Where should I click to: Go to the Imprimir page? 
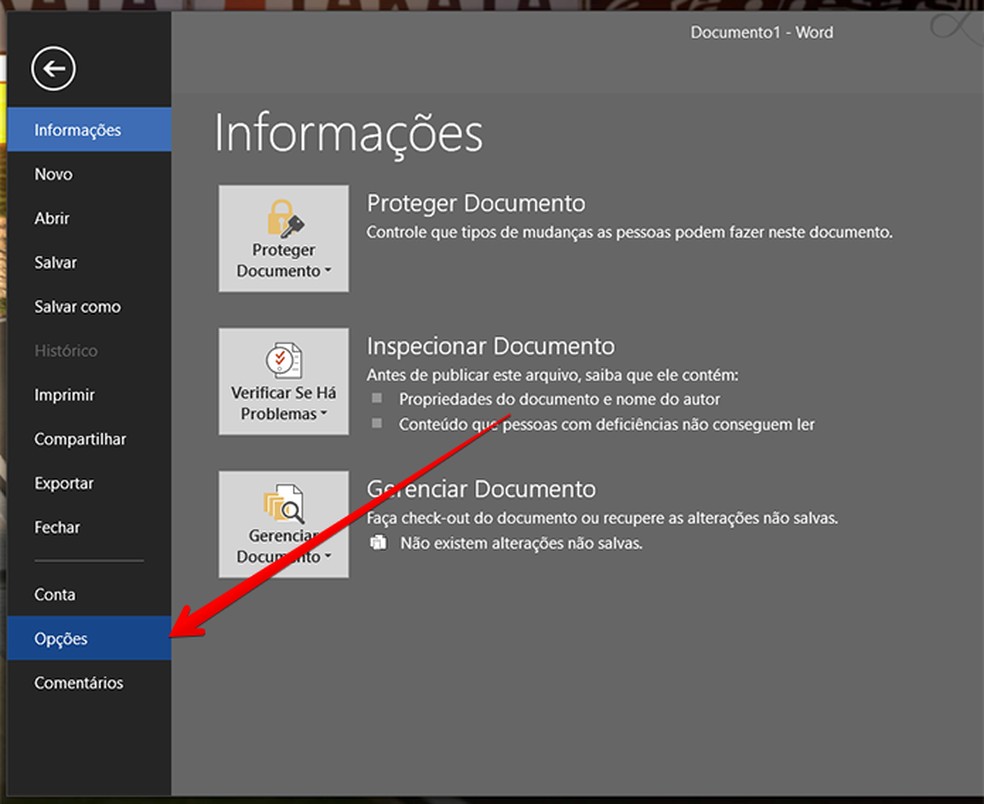65,395
